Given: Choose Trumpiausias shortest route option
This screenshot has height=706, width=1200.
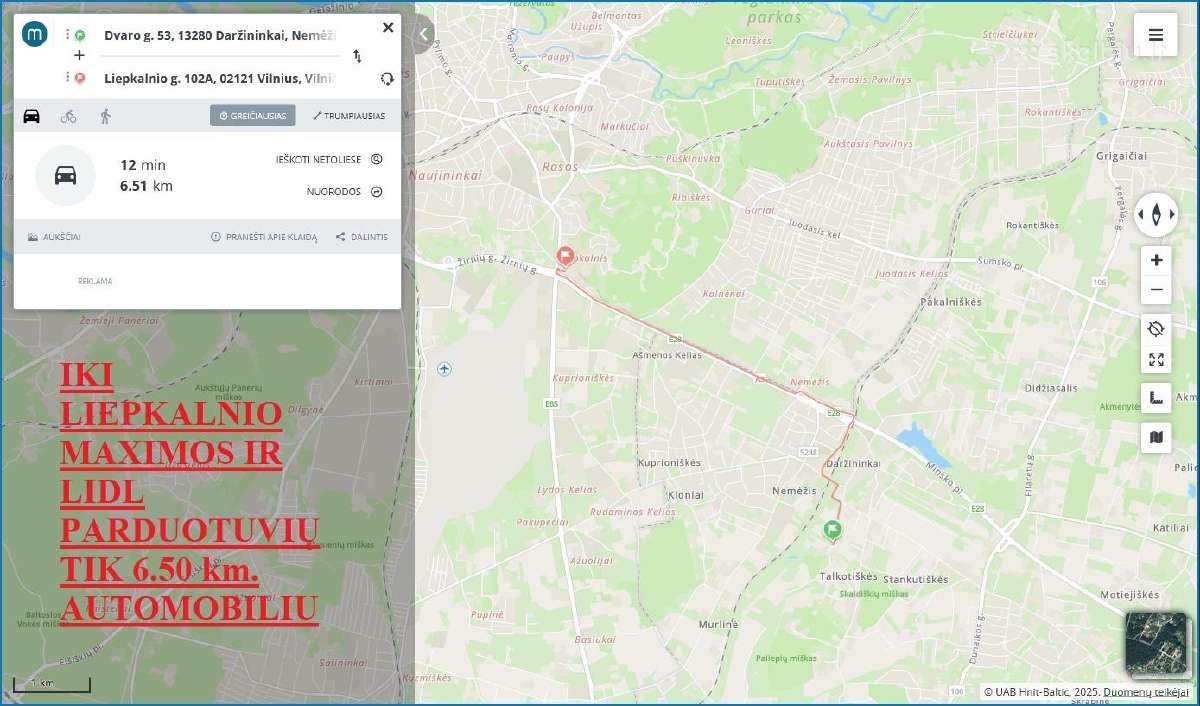Looking at the screenshot, I should (348, 116).
